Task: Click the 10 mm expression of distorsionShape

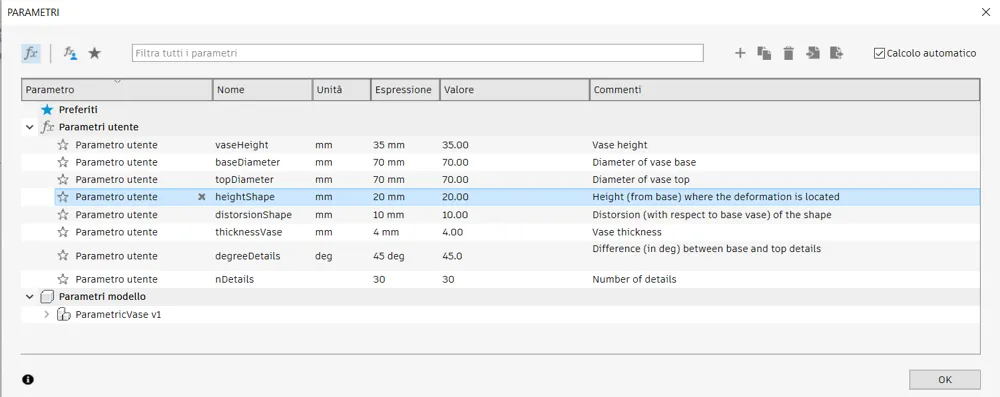Action: pos(389,214)
